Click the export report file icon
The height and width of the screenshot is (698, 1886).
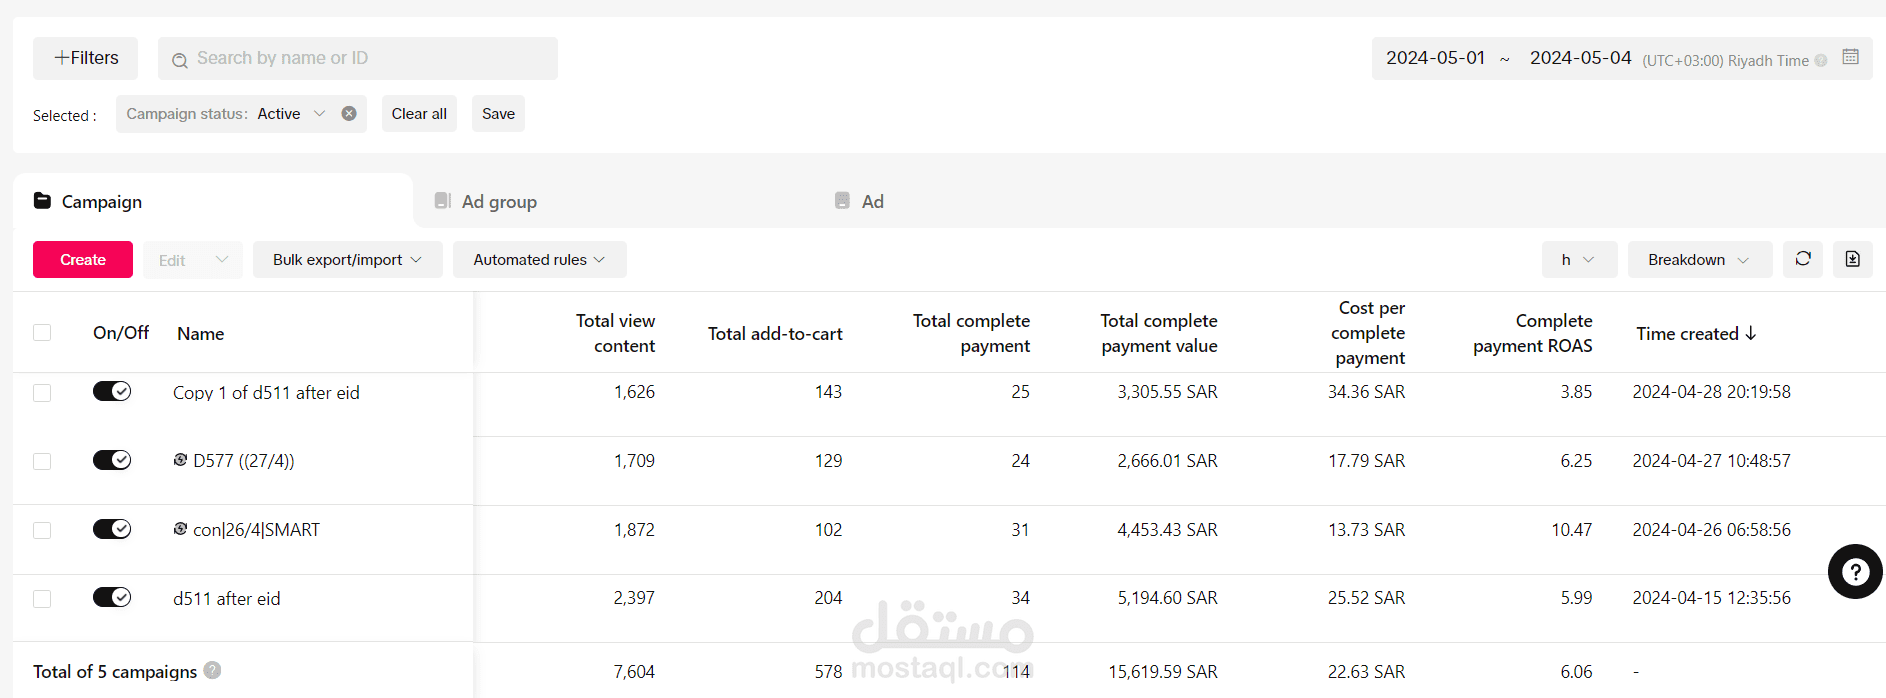[1852, 259]
